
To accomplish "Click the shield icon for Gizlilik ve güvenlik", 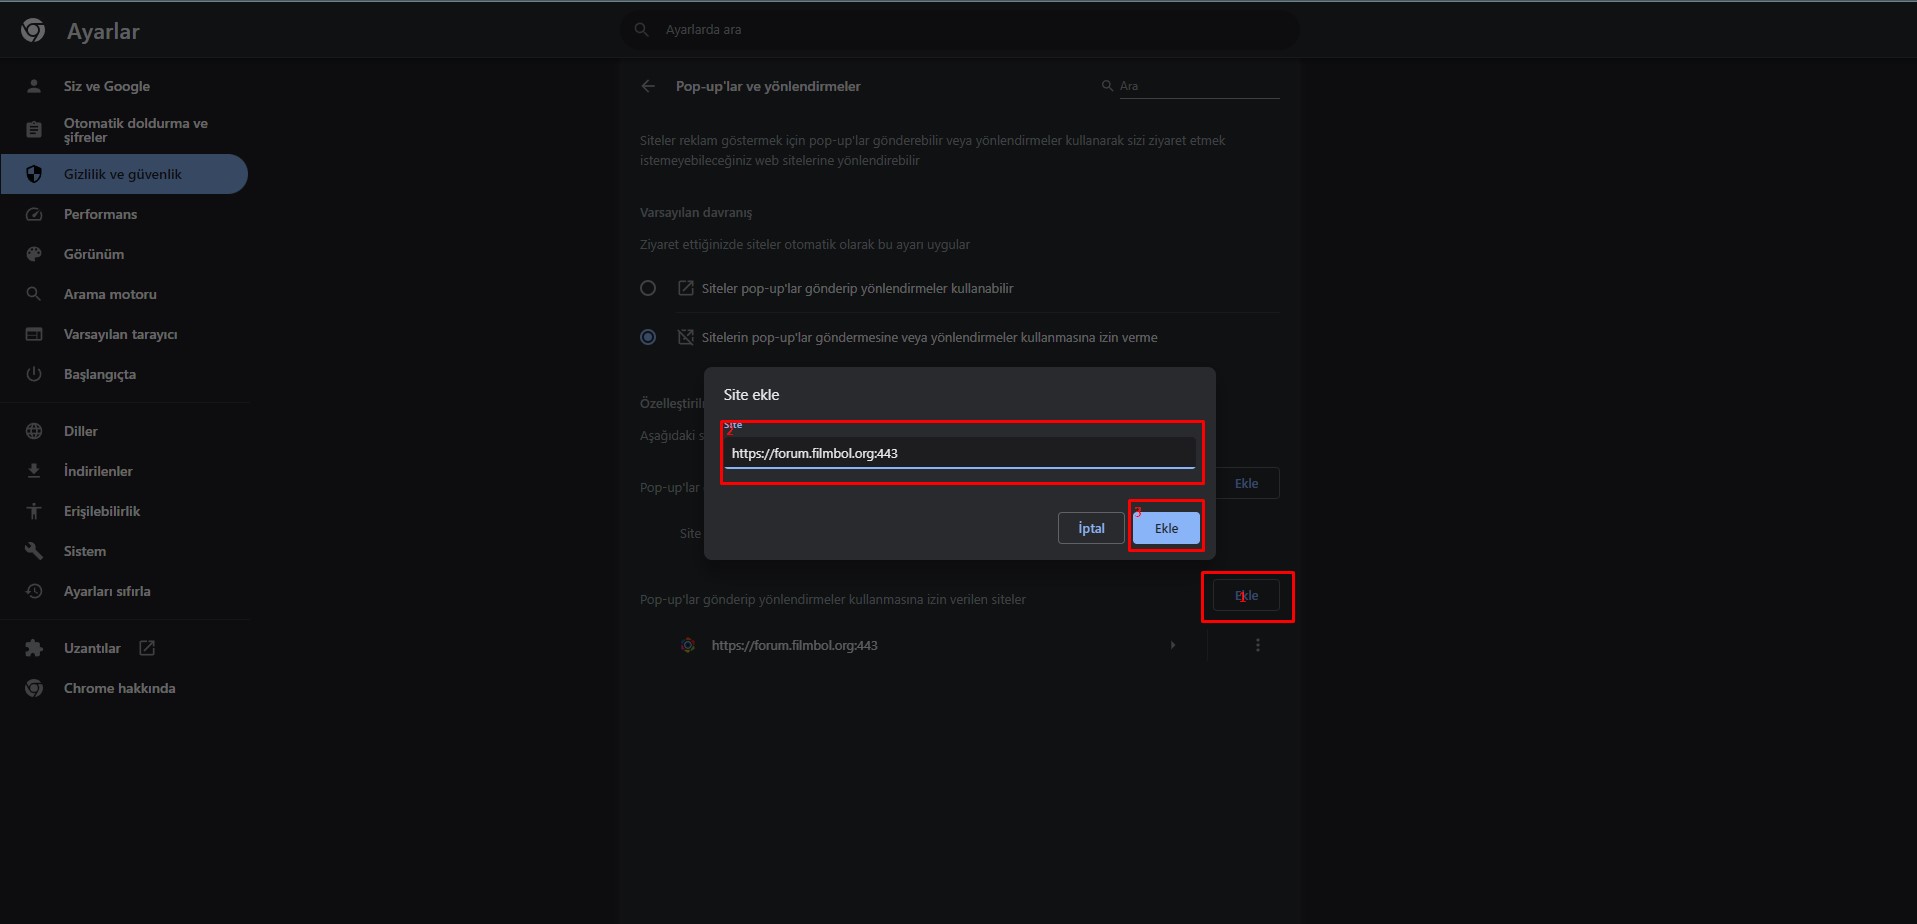I will click(34, 174).
